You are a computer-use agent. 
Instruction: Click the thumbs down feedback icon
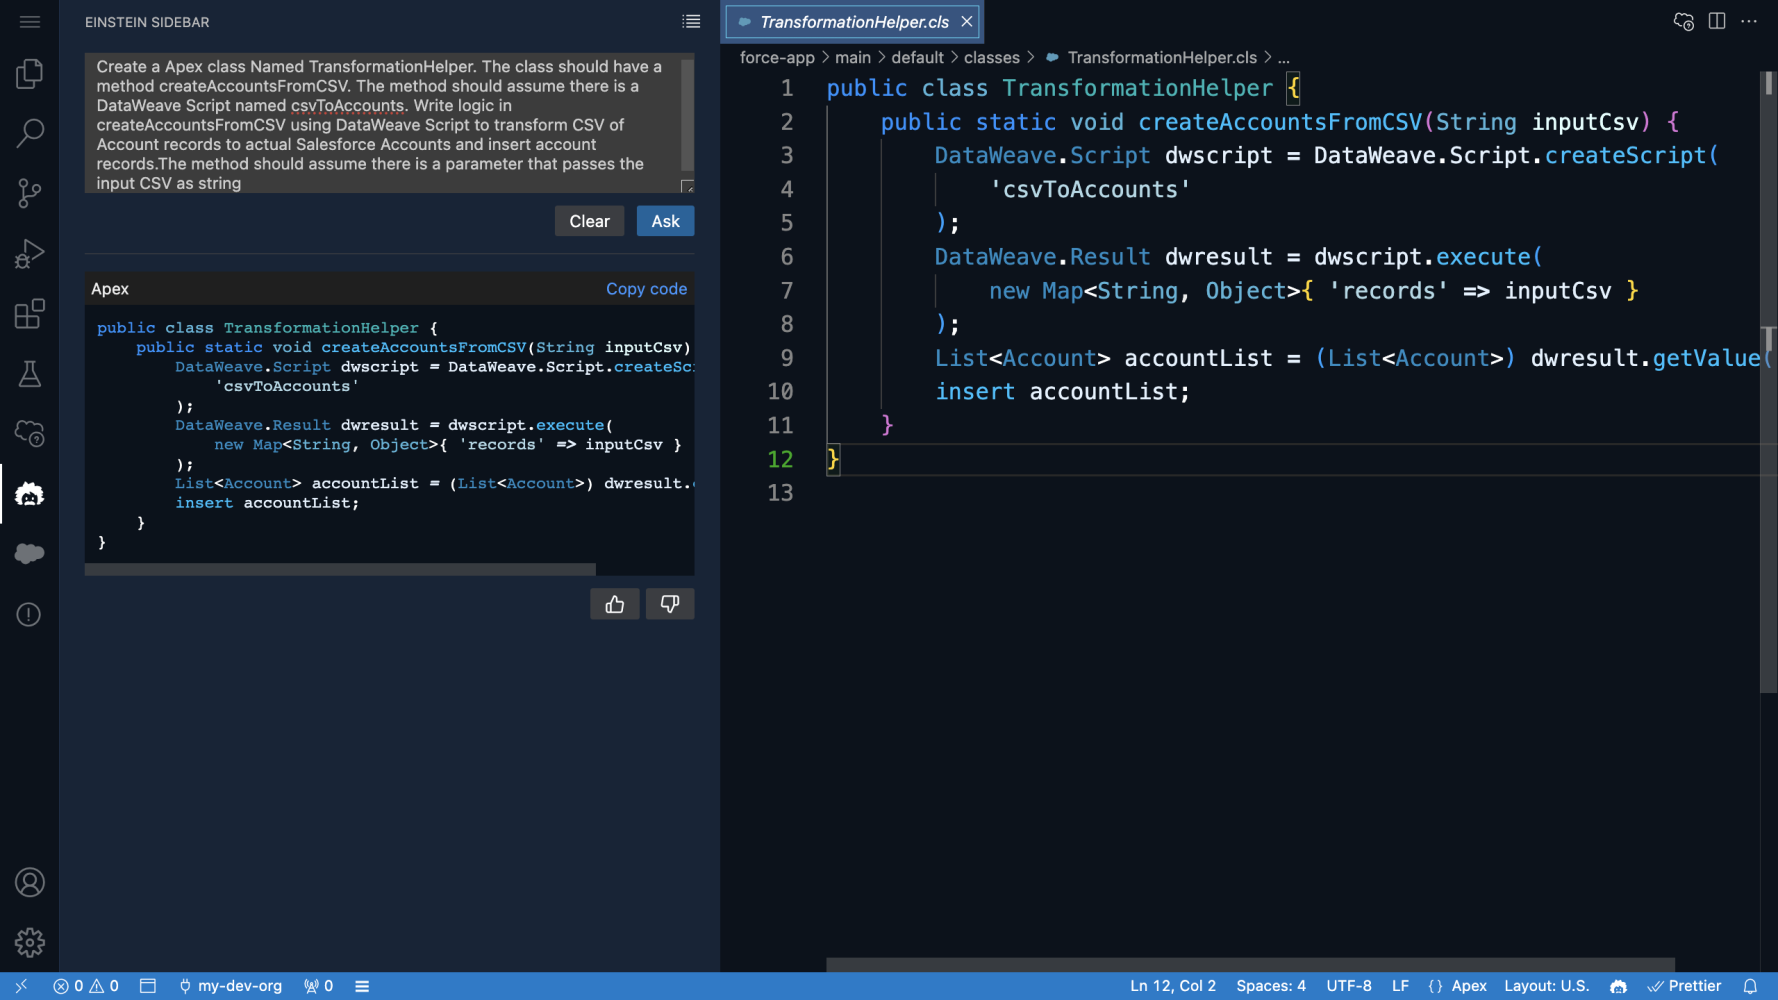tap(670, 604)
